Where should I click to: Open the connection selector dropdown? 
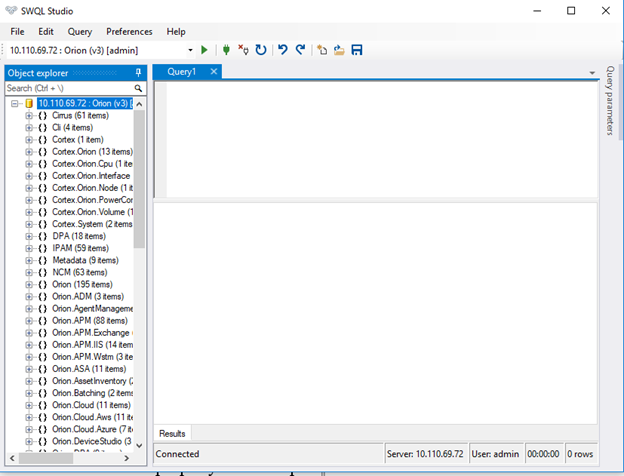pos(190,50)
